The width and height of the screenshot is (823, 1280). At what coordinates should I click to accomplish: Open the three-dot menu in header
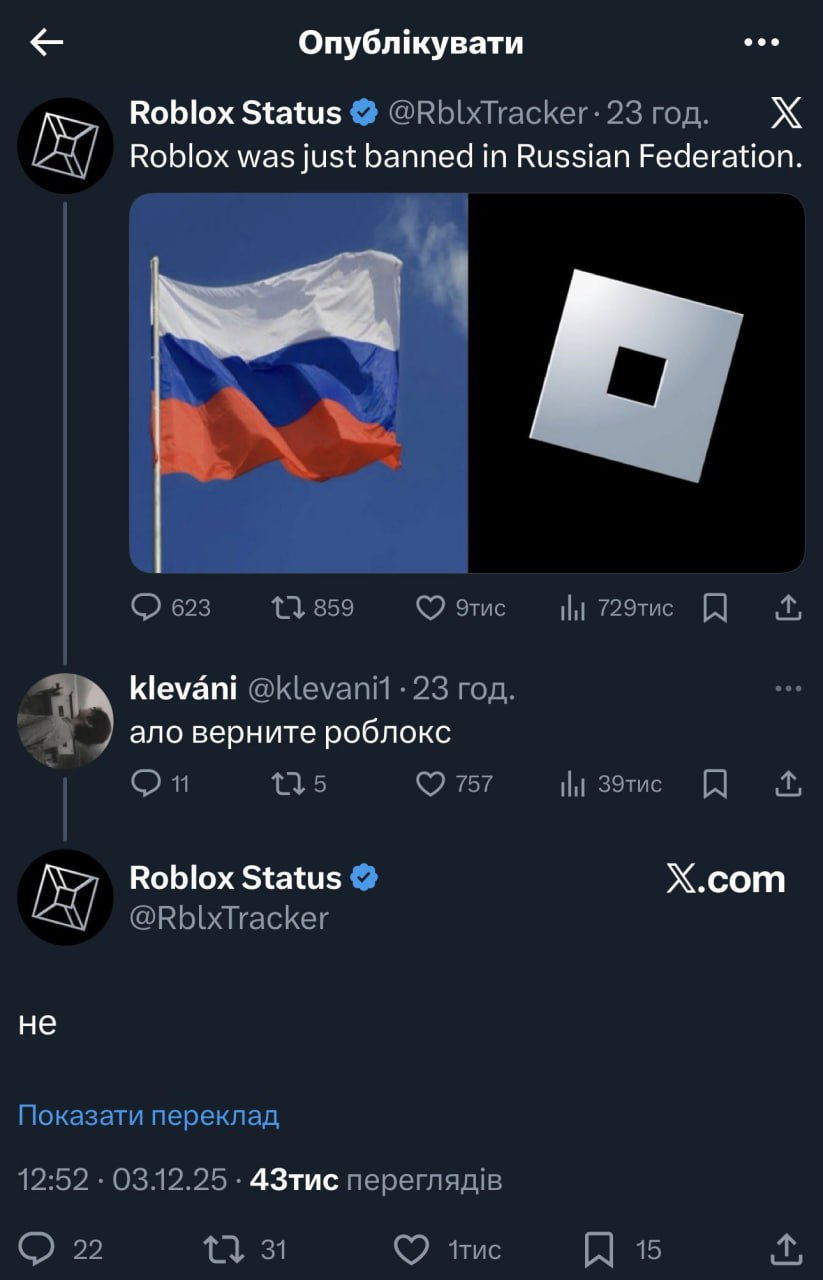(x=762, y=42)
